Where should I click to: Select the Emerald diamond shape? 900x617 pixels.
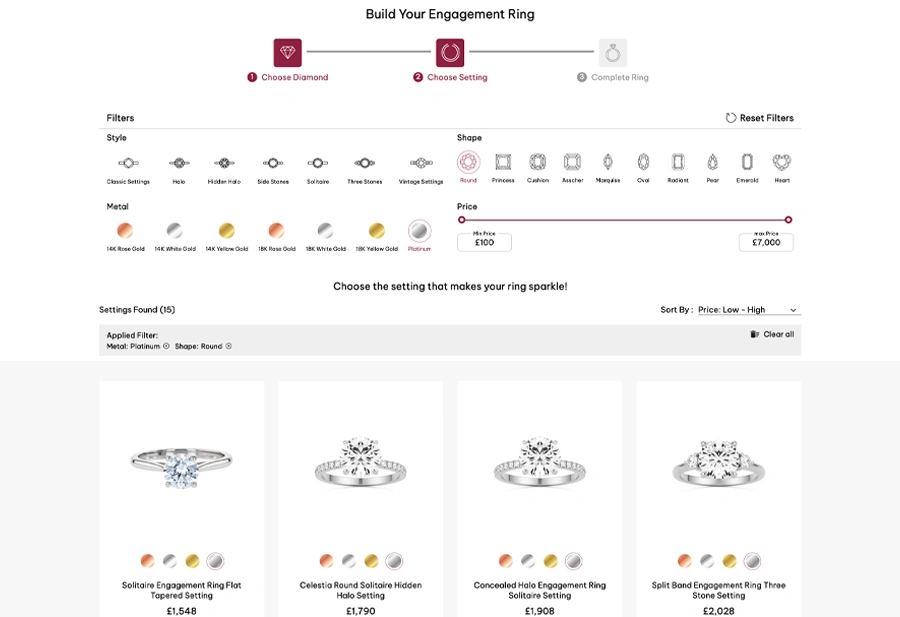point(747,162)
